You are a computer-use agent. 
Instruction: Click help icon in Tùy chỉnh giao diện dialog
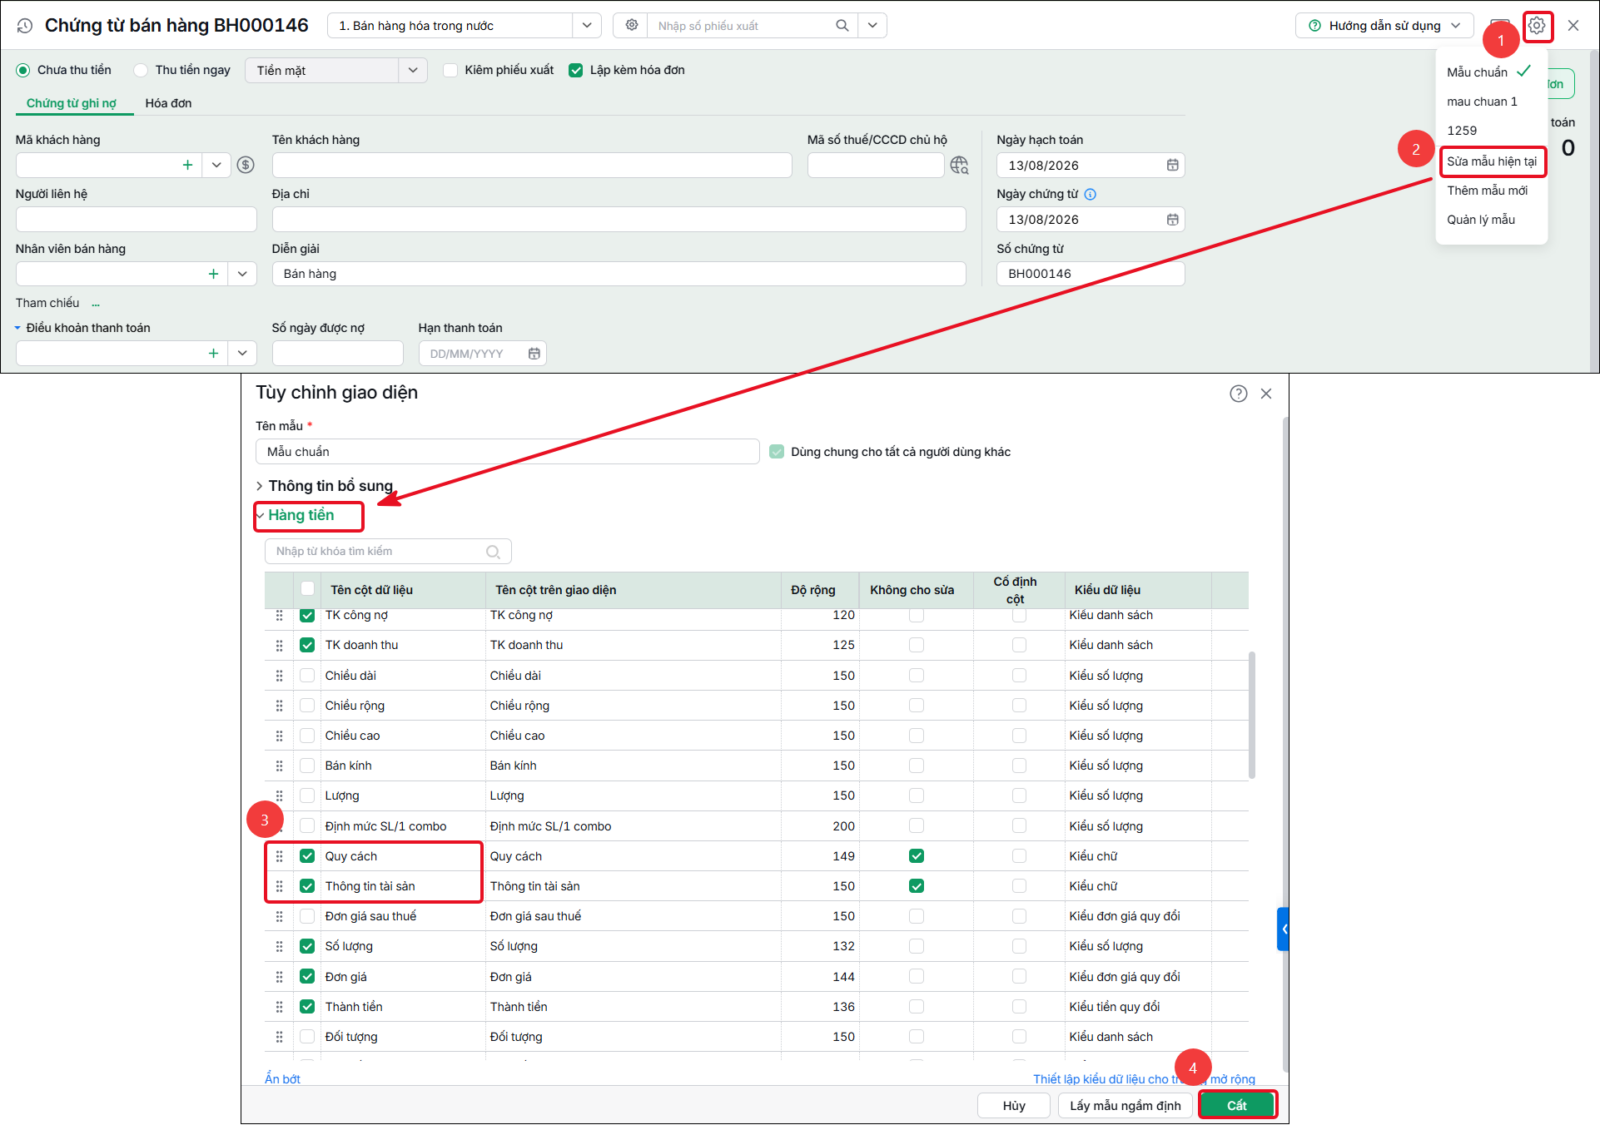coord(1238,393)
